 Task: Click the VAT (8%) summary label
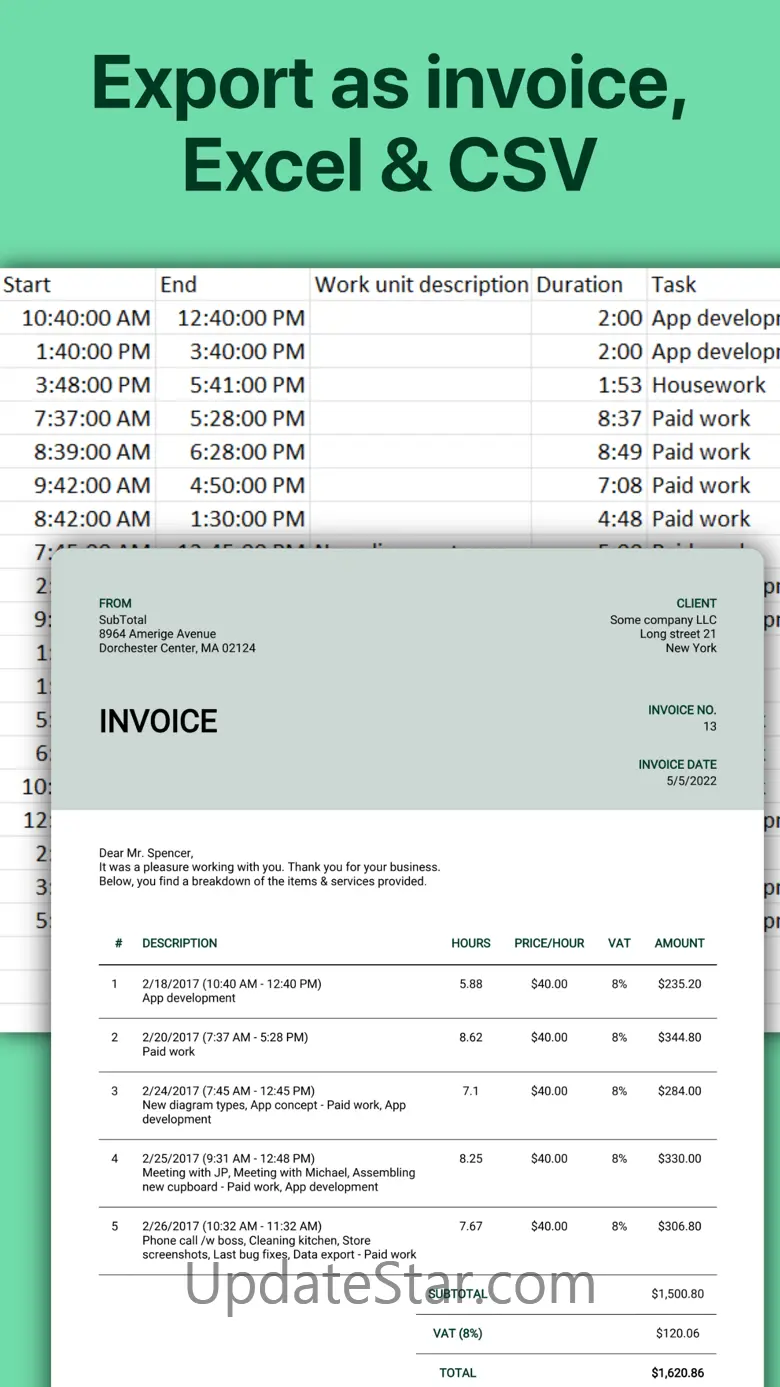(457, 1333)
